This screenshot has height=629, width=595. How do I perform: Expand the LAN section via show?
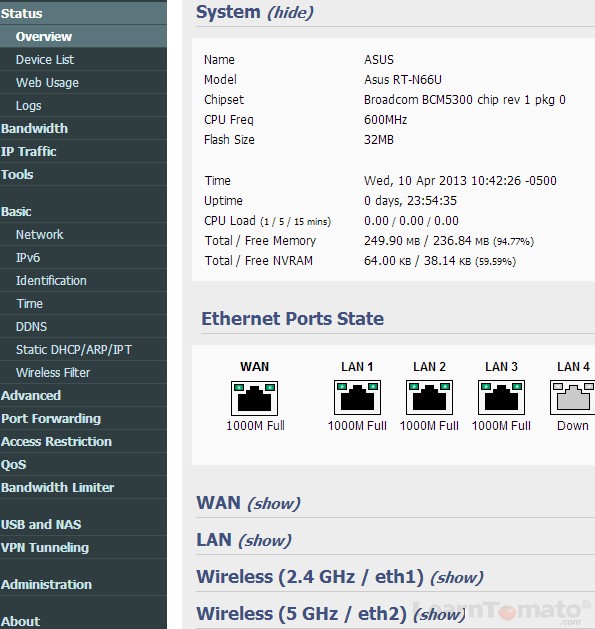(265, 540)
